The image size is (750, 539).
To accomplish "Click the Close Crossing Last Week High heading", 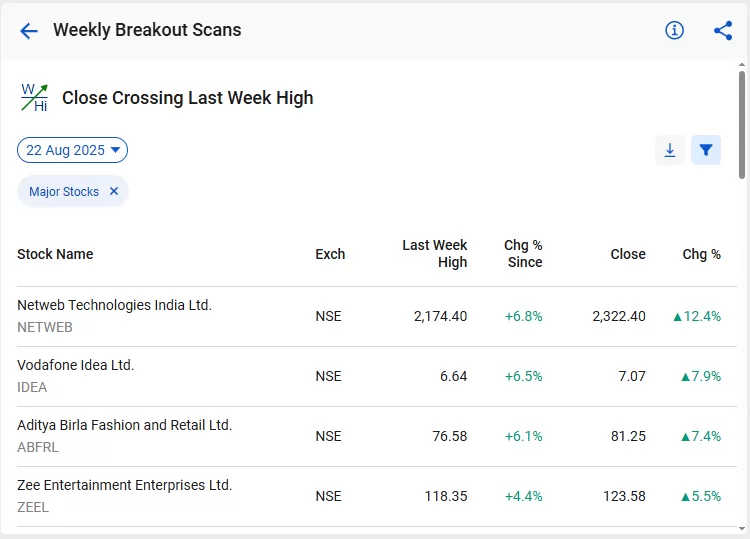I will (x=188, y=98).
